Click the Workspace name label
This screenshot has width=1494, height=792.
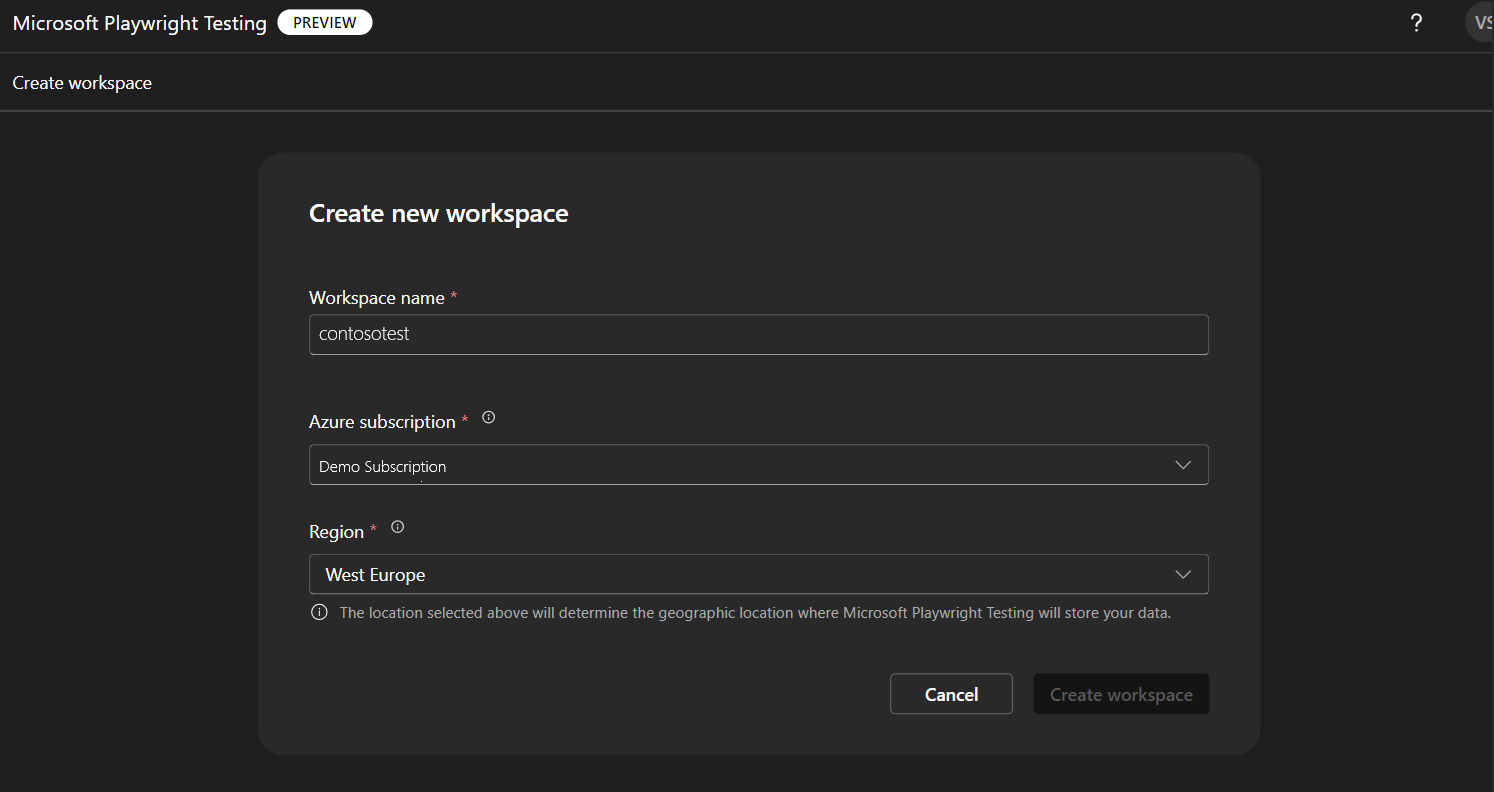click(378, 297)
